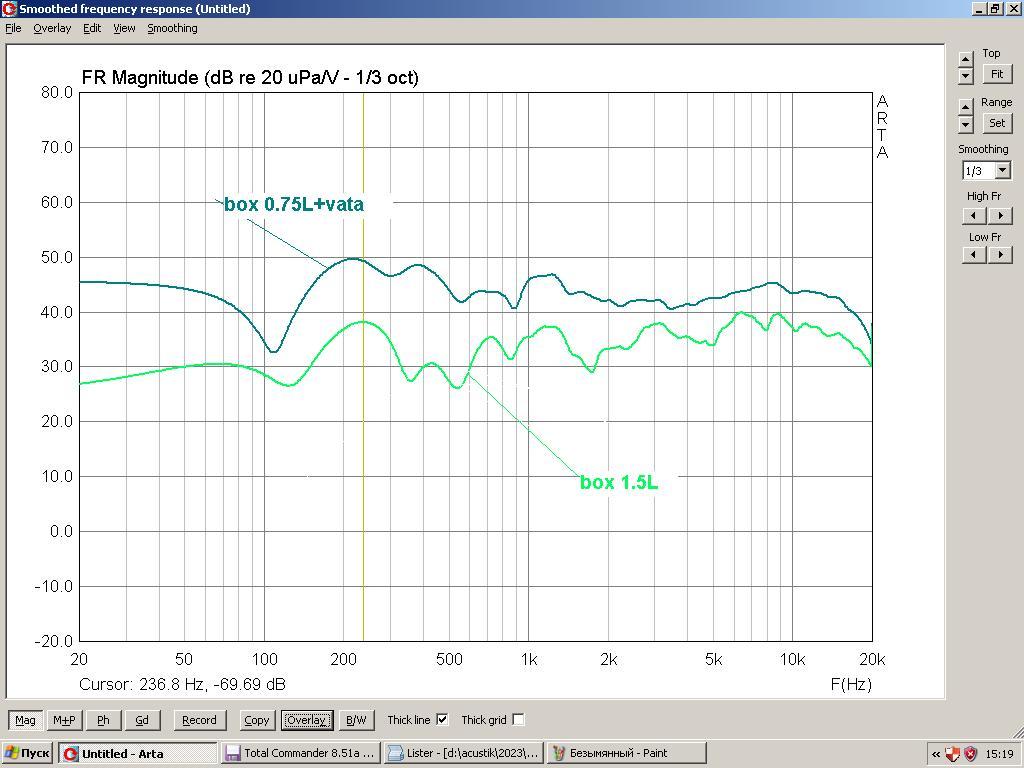Click Low Fr left arrow
The width and height of the screenshot is (1024, 768).
[x=974, y=255]
